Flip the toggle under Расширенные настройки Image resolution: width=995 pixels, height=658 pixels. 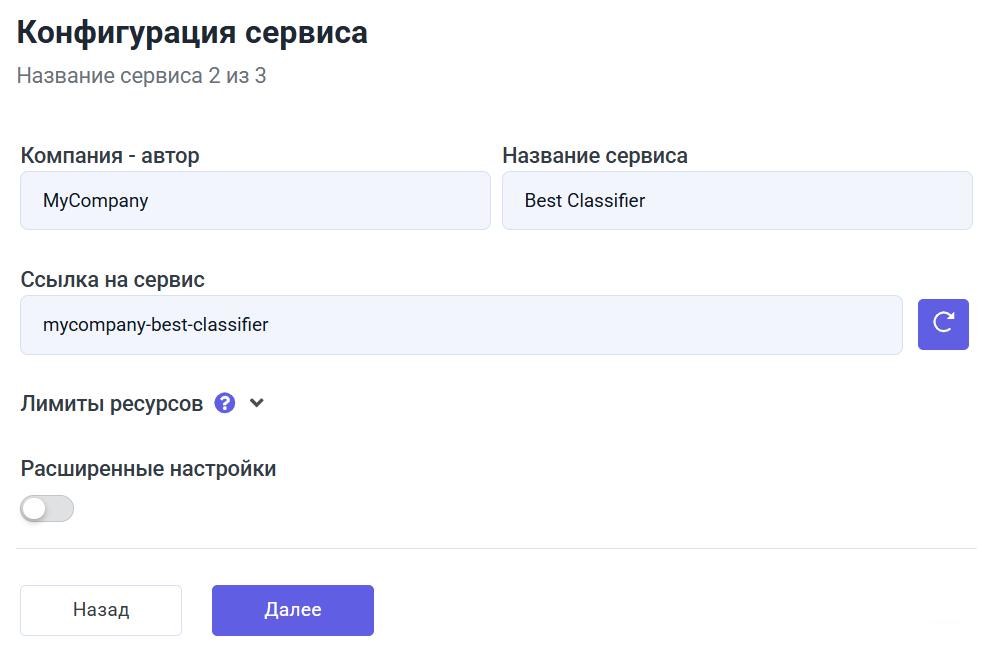[x=46, y=508]
